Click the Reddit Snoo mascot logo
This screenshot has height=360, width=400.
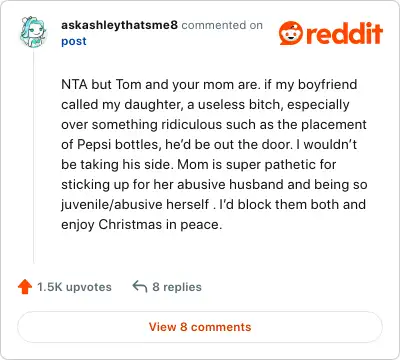pyautogui.click(x=291, y=33)
